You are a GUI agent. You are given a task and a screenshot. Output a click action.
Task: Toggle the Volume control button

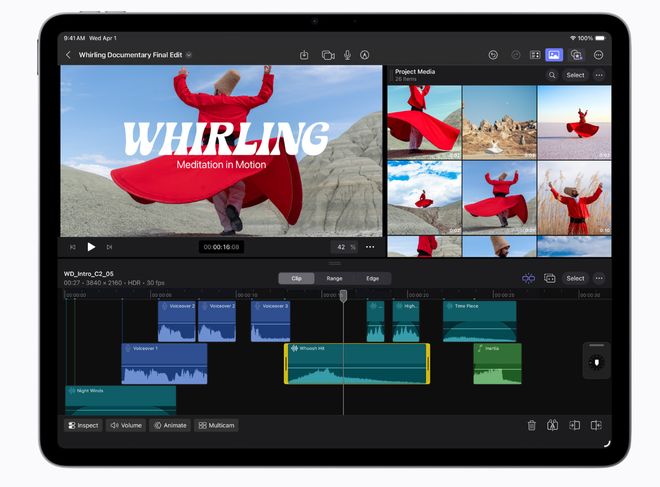coord(125,425)
